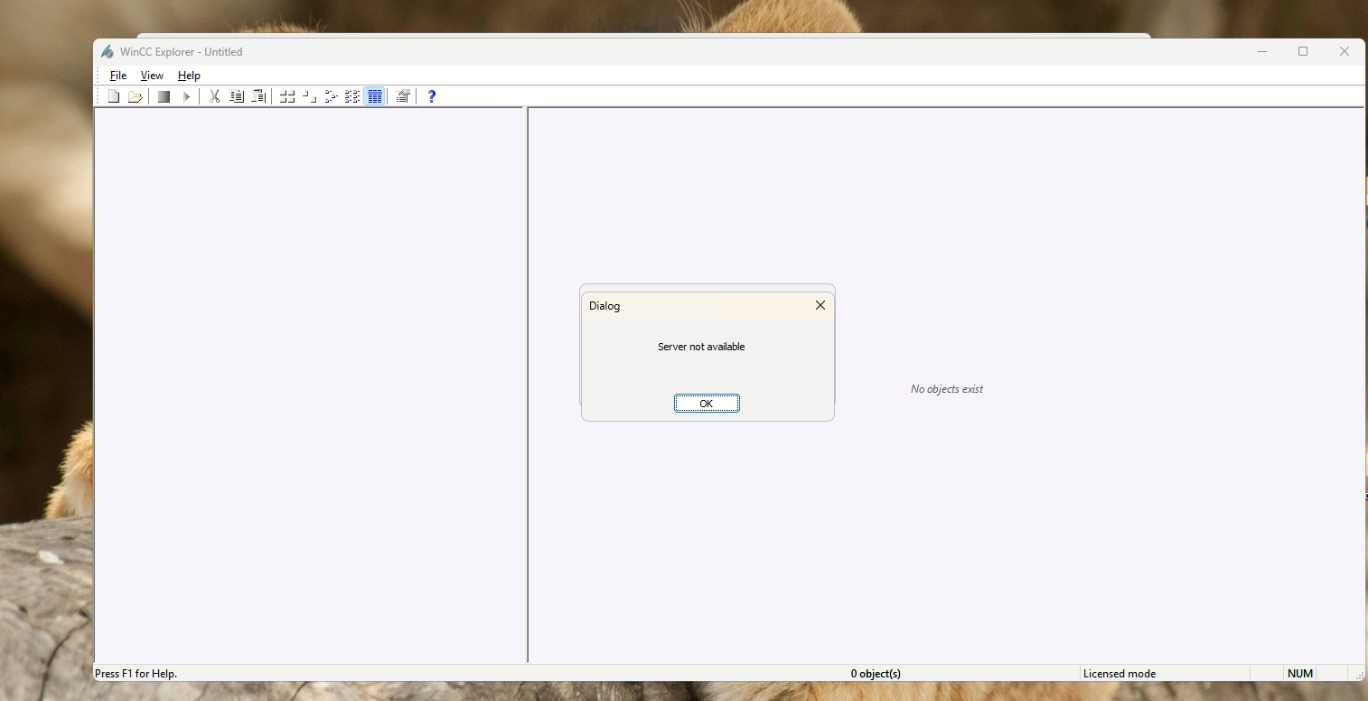
Task: Click the '0 object(s)' status entry
Action: tap(876, 674)
